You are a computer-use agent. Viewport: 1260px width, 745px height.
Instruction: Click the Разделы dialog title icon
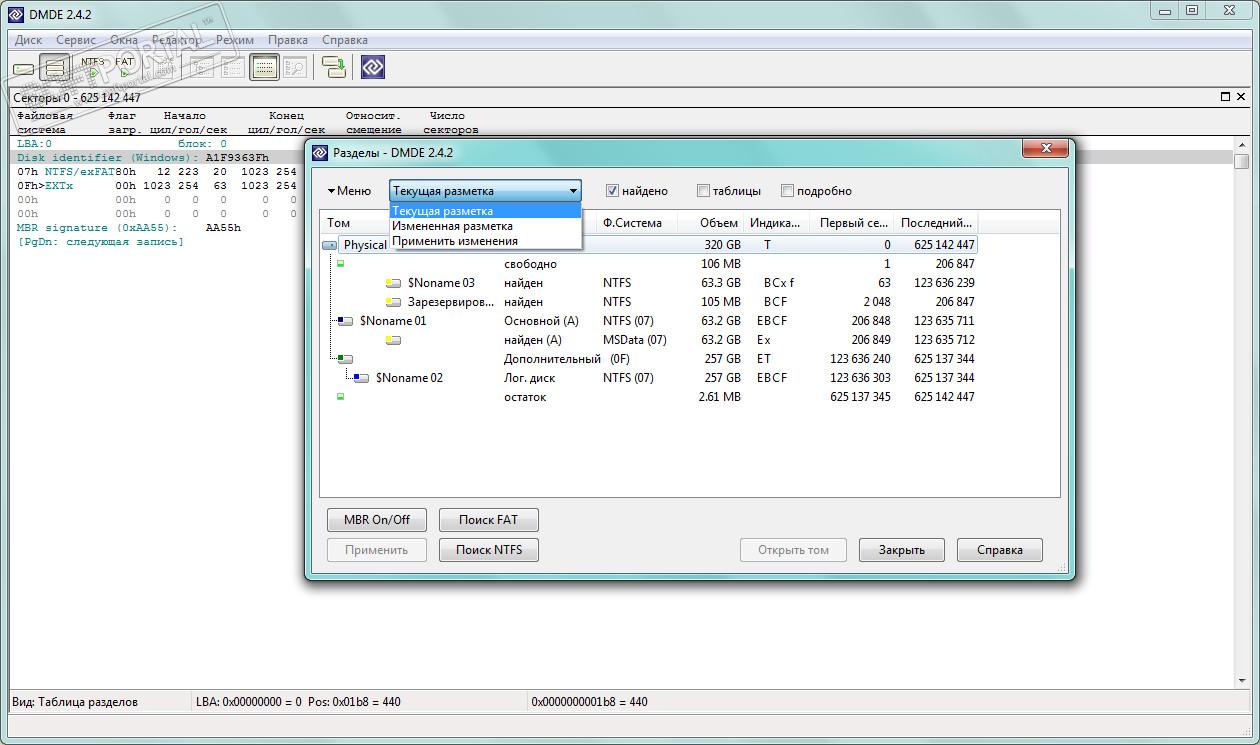(320, 153)
